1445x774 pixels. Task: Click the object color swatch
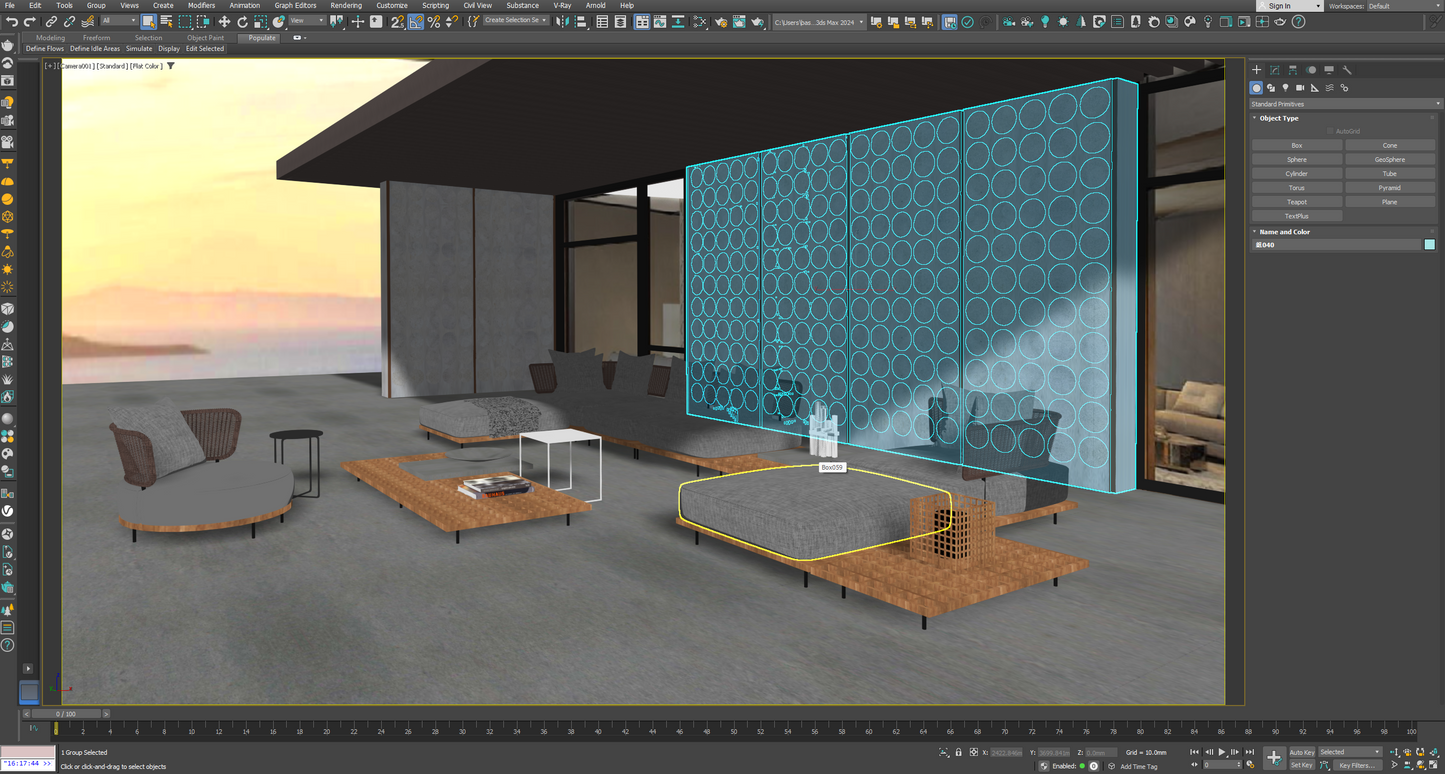(1430, 245)
